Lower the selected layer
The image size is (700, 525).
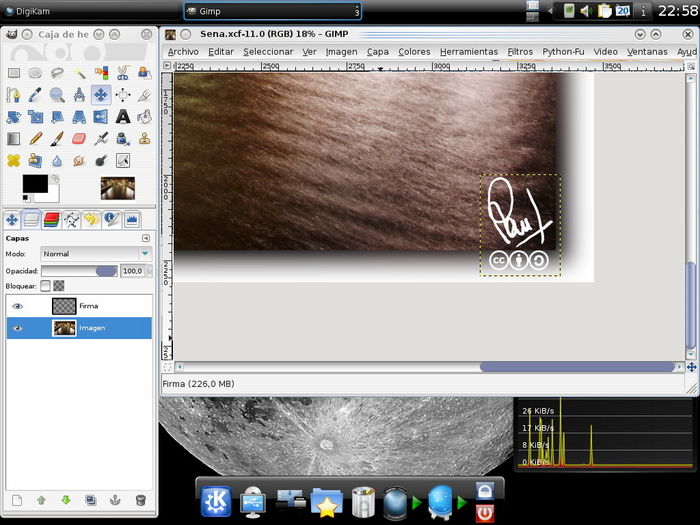(x=66, y=500)
